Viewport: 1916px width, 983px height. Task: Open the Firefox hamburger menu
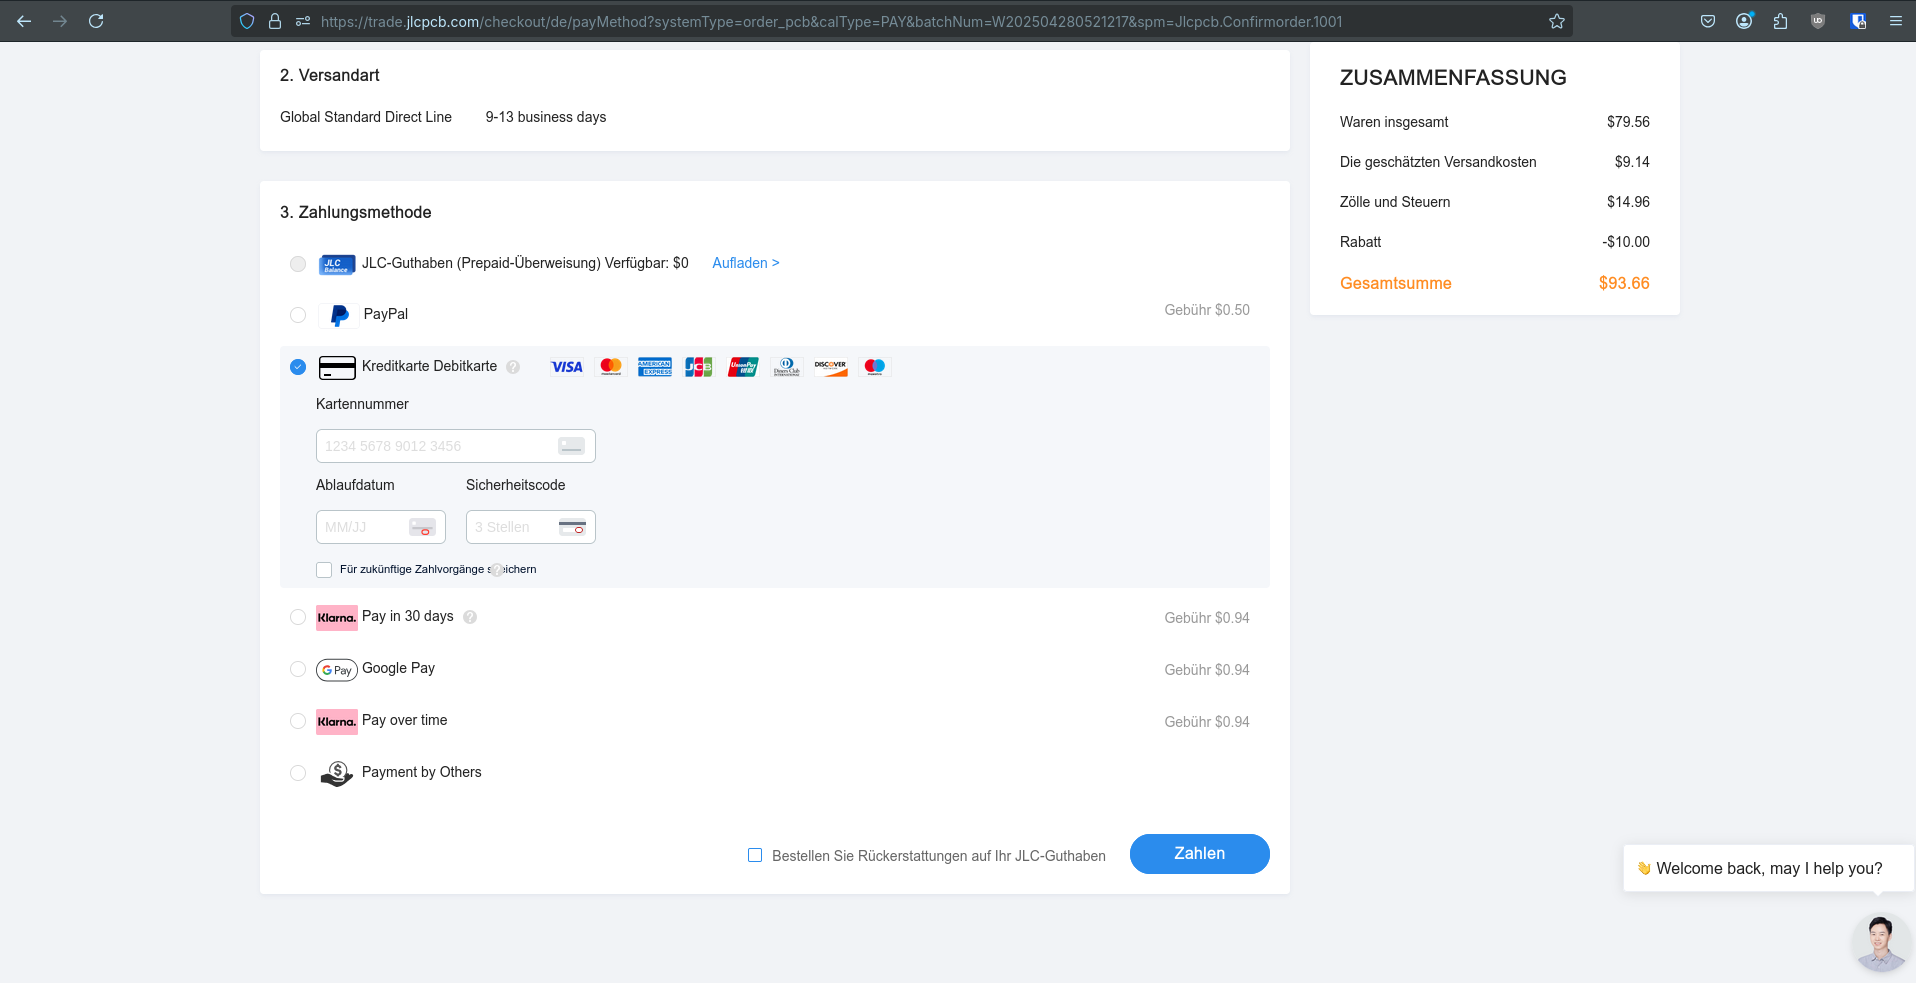tap(1895, 21)
